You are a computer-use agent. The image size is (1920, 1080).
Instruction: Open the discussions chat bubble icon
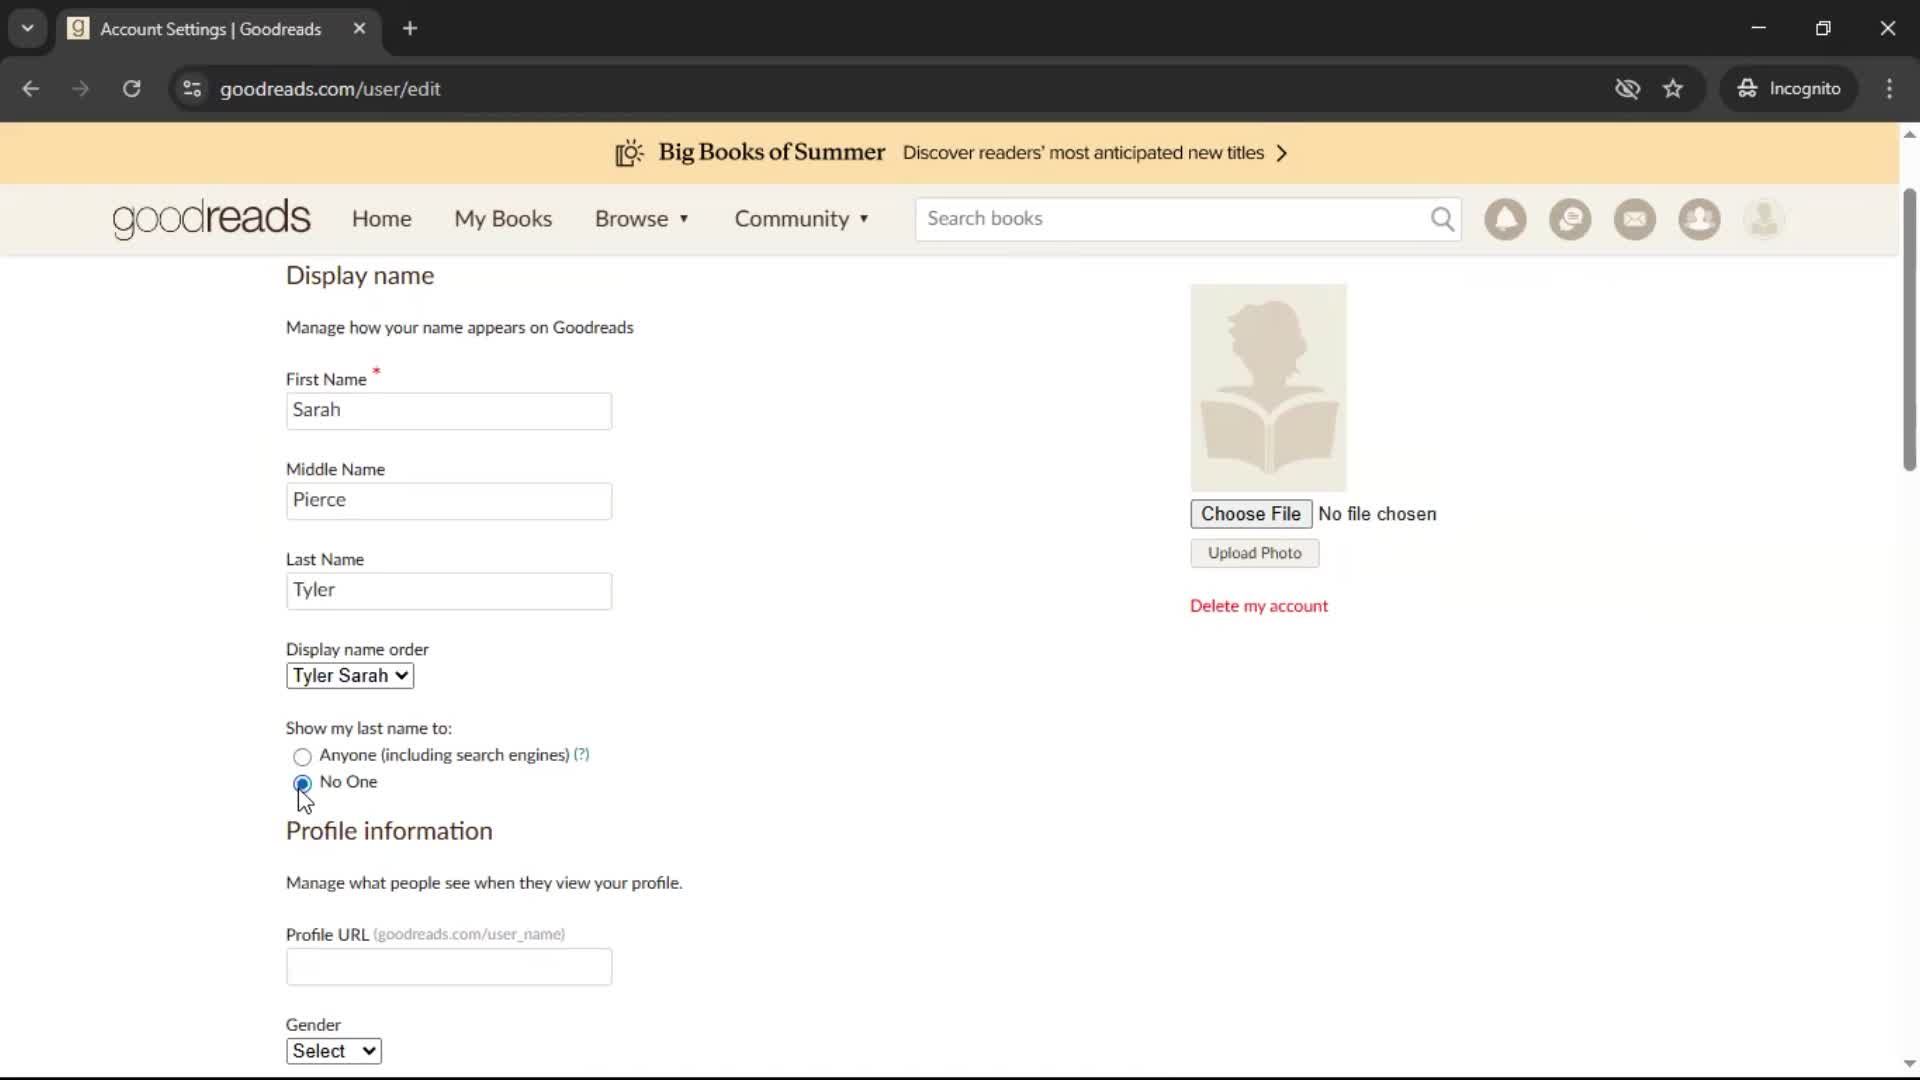click(x=1570, y=219)
